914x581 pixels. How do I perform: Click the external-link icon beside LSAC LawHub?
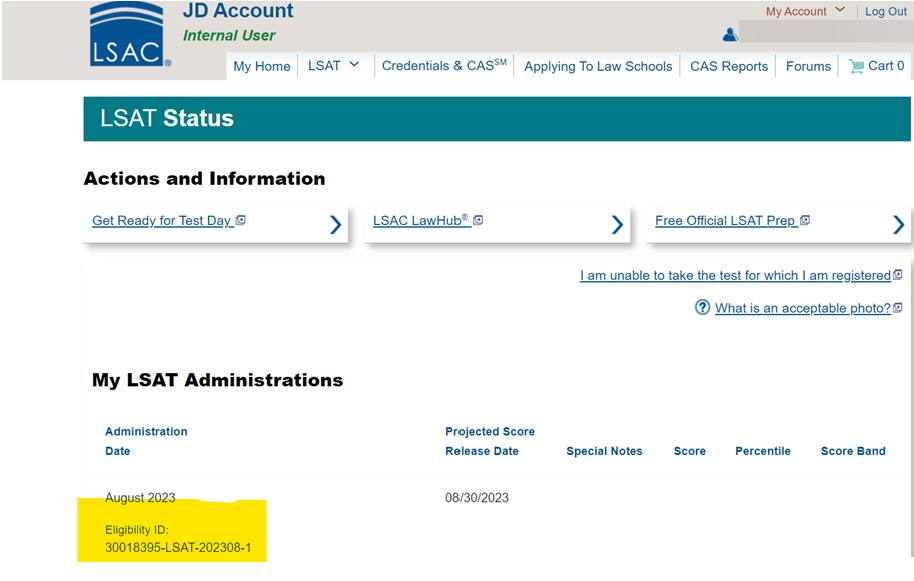coord(479,220)
